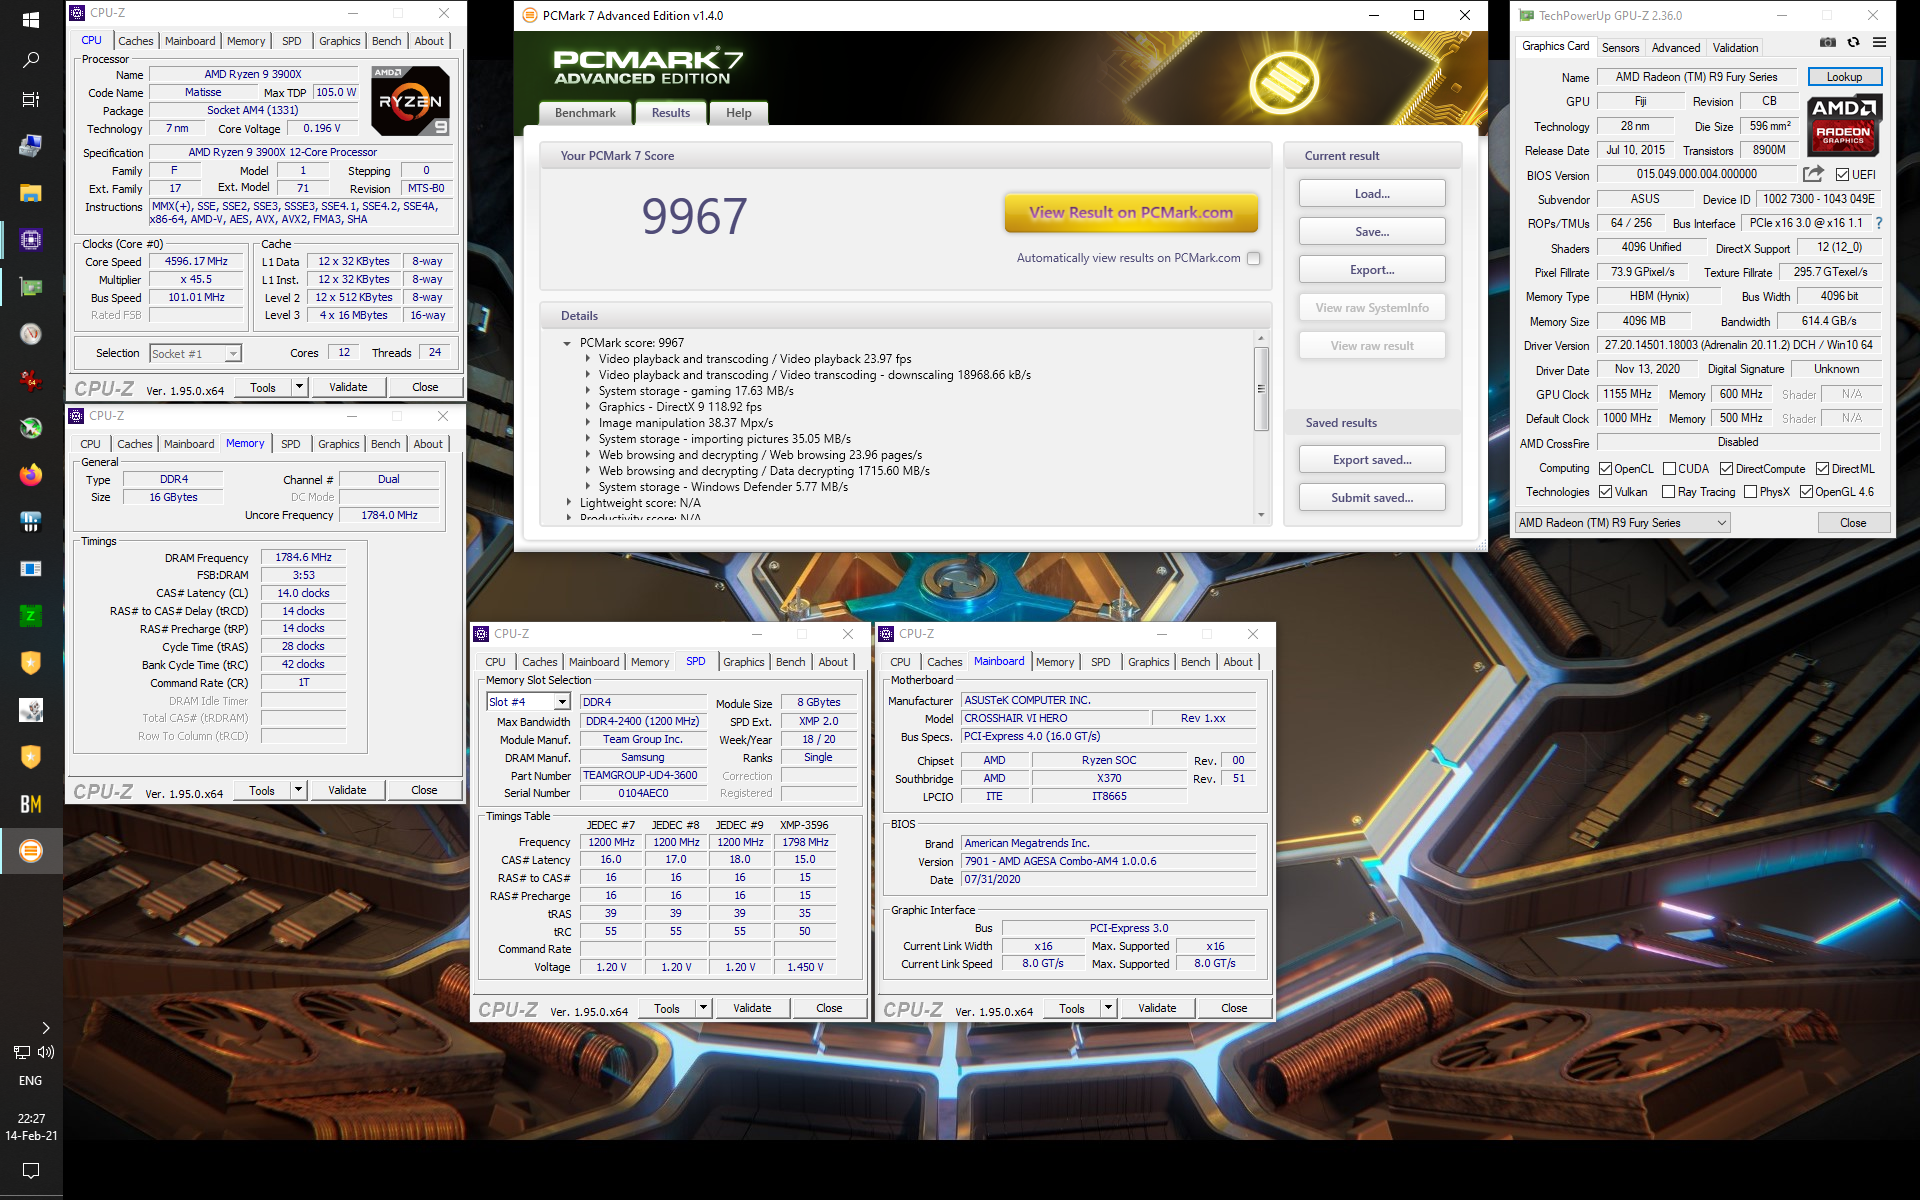Click the Ryzen 9 logo in CPU-Z
Viewport: 1920px width, 1200px height.
tap(410, 101)
